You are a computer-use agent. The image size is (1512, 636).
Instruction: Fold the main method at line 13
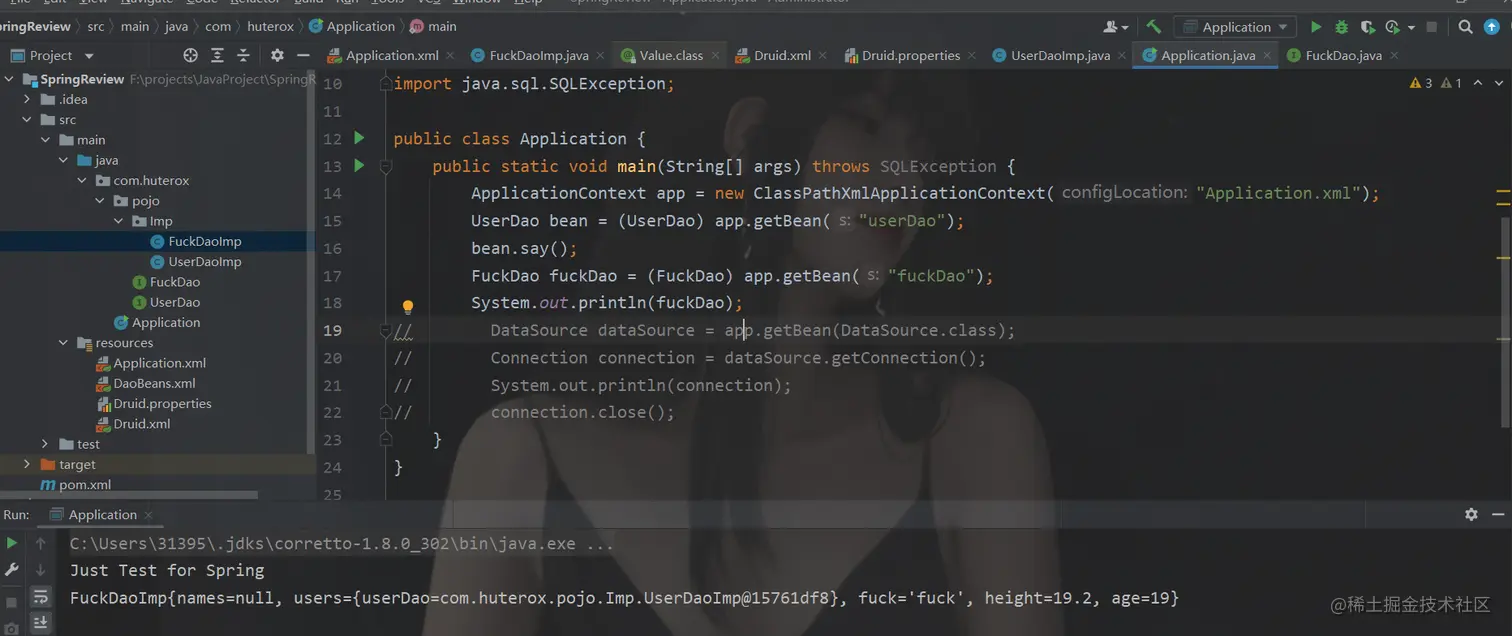point(386,166)
